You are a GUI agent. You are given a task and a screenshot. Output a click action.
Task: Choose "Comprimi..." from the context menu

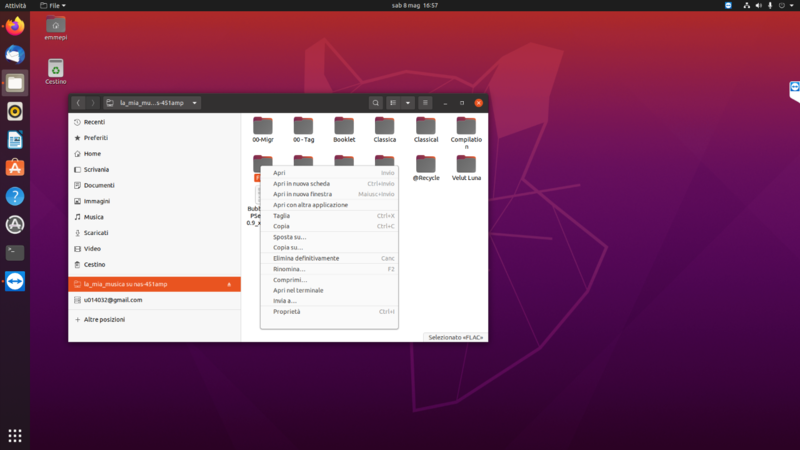pyautogui.click(x=289, y=280)
